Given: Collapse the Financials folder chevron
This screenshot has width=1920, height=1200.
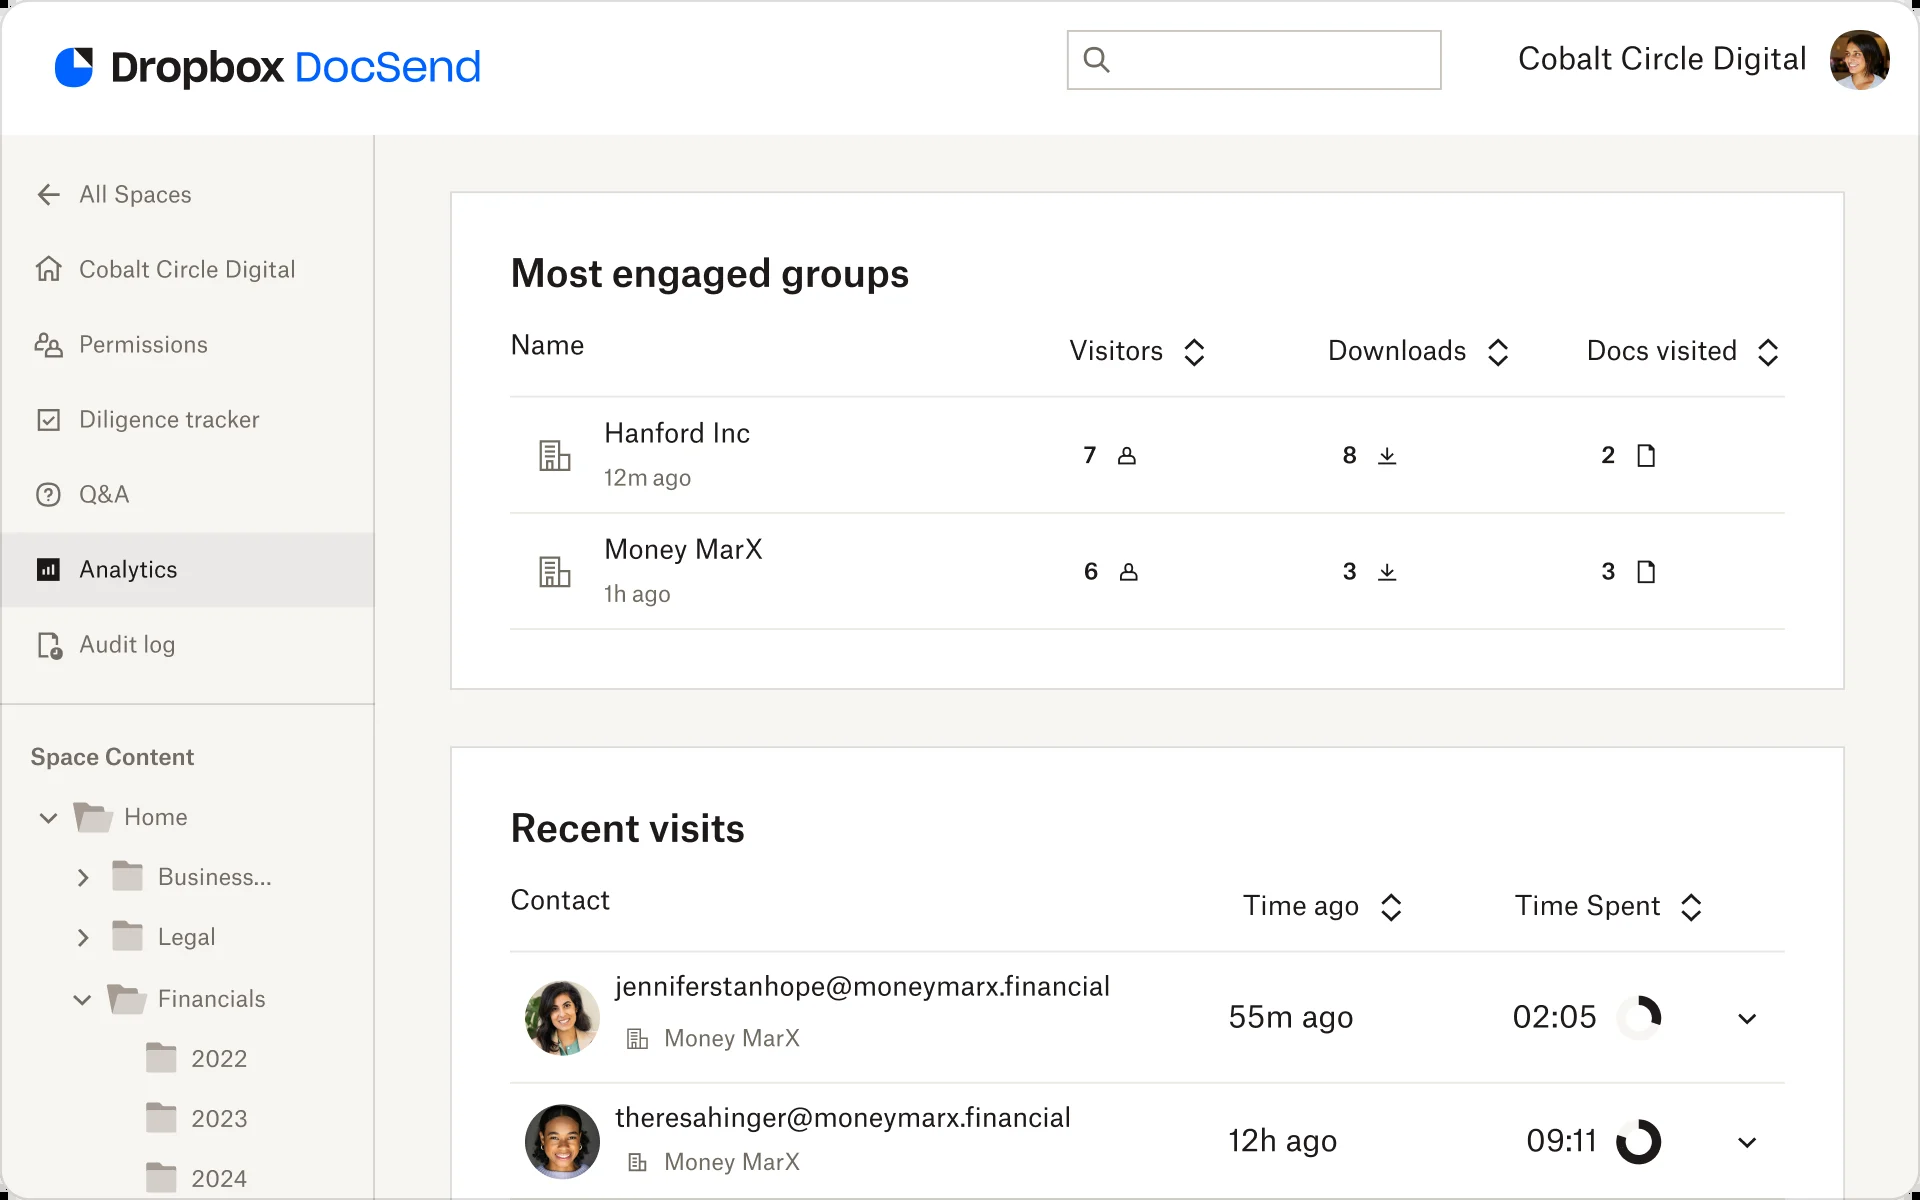Looking at the screenshot, I should pos(83,999).
